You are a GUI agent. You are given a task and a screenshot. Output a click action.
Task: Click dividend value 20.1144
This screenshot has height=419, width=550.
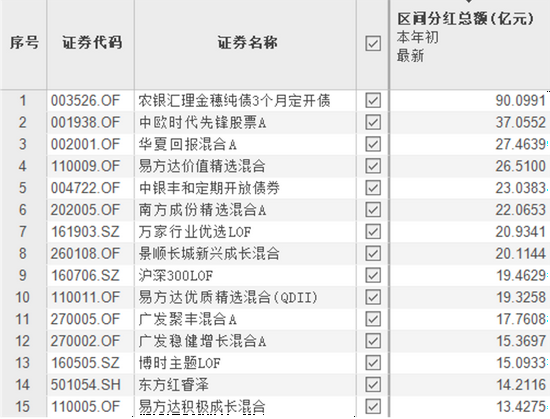point(521,254)
